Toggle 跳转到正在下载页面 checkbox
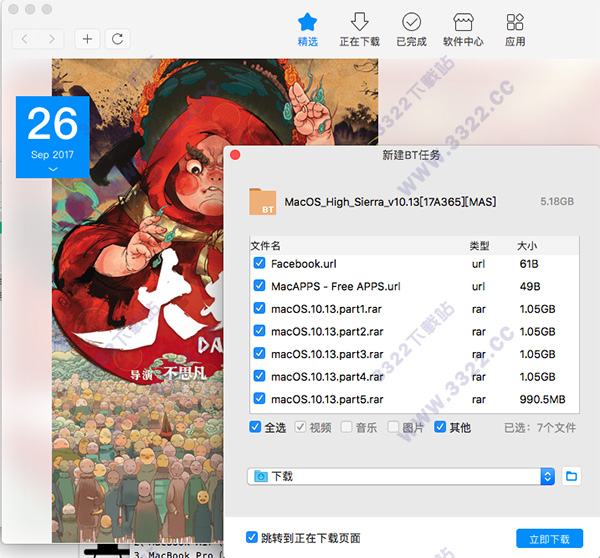Image resolution: width=600 pixels, height=558 pixels. pos(251,537)
